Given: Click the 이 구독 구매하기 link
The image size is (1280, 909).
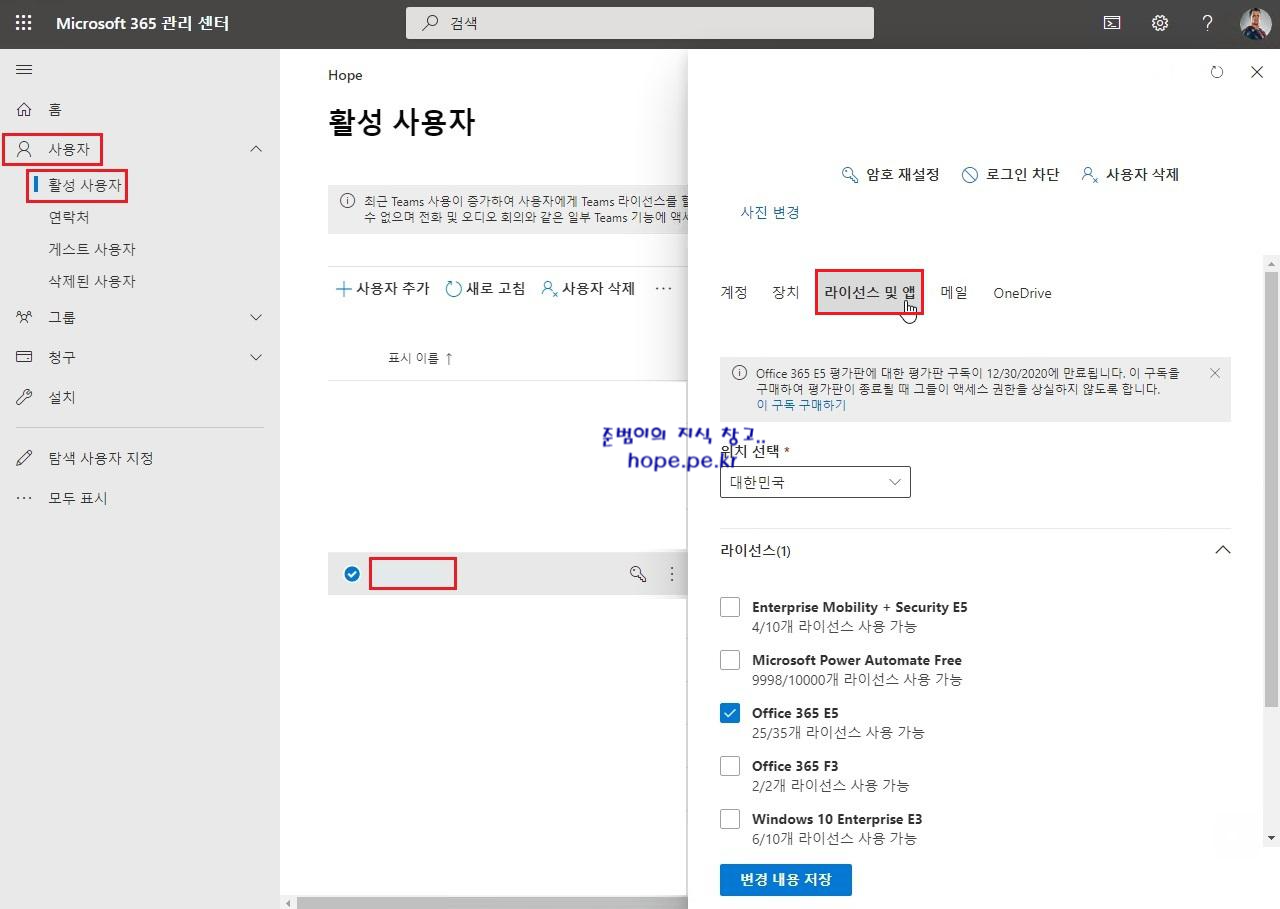Looking at the screenshot, I should (801, 405).
